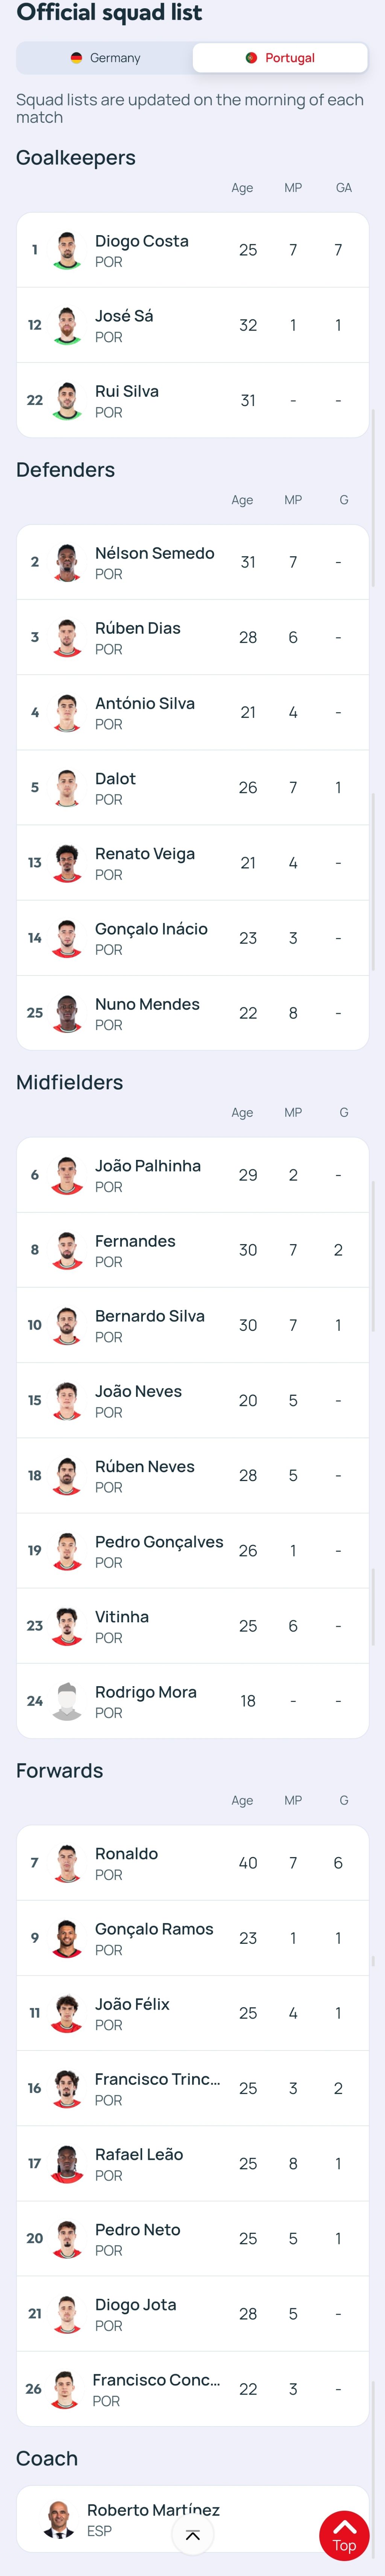385x2576 pixels.
Task: Click José Sá's goalkeeper avatar
Action: (67, 325)
